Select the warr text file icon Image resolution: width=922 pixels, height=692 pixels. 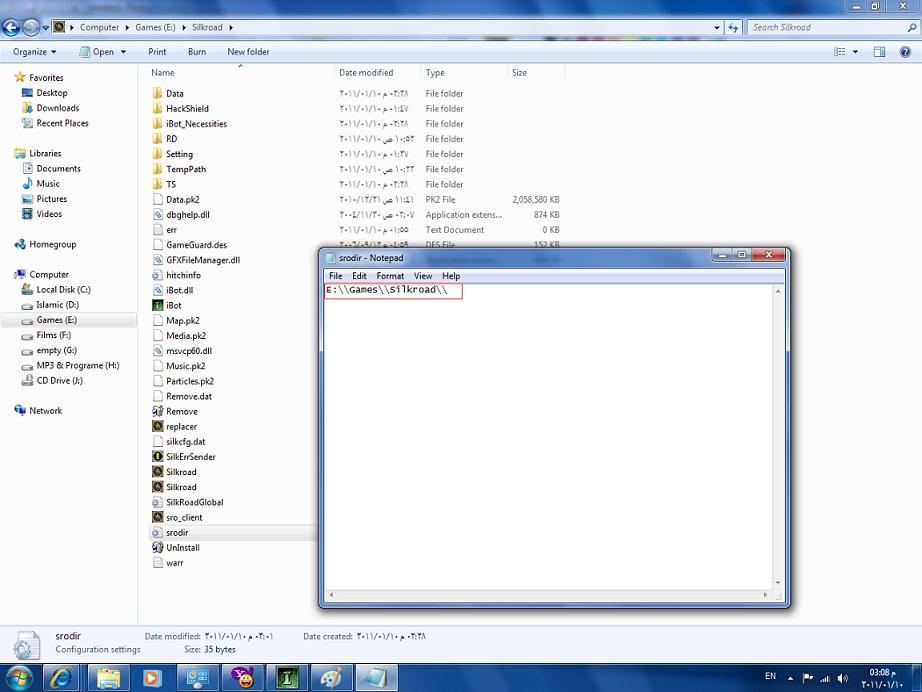[157, 563]
